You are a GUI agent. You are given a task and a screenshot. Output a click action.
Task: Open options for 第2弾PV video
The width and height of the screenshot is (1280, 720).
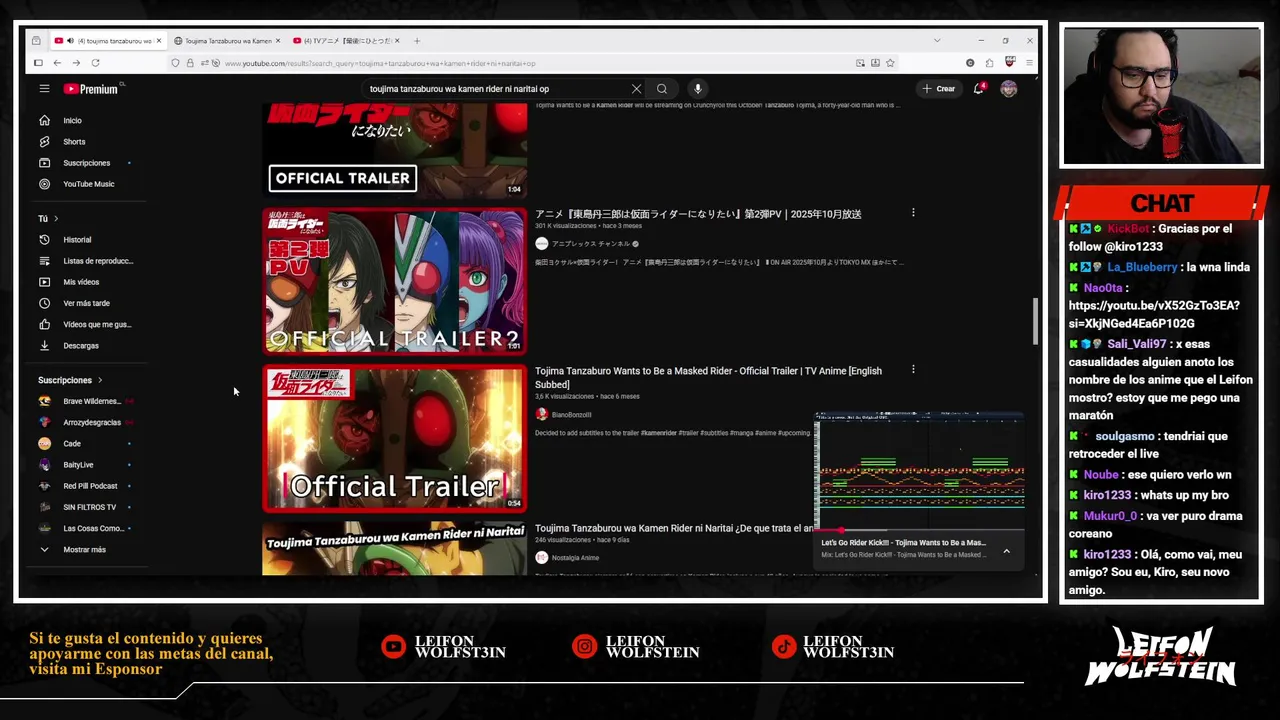913,213
